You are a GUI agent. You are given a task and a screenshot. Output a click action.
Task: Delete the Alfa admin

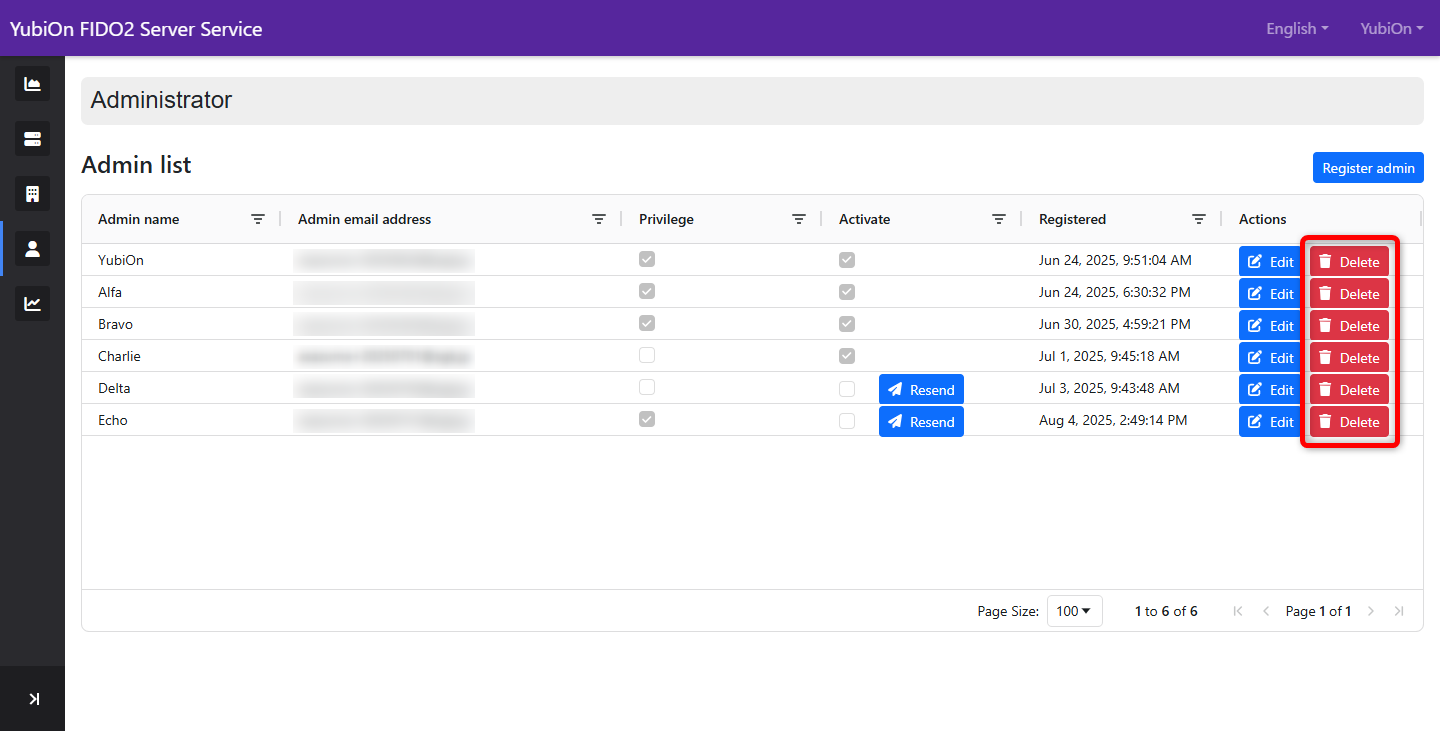click(x=1349, y=294)
